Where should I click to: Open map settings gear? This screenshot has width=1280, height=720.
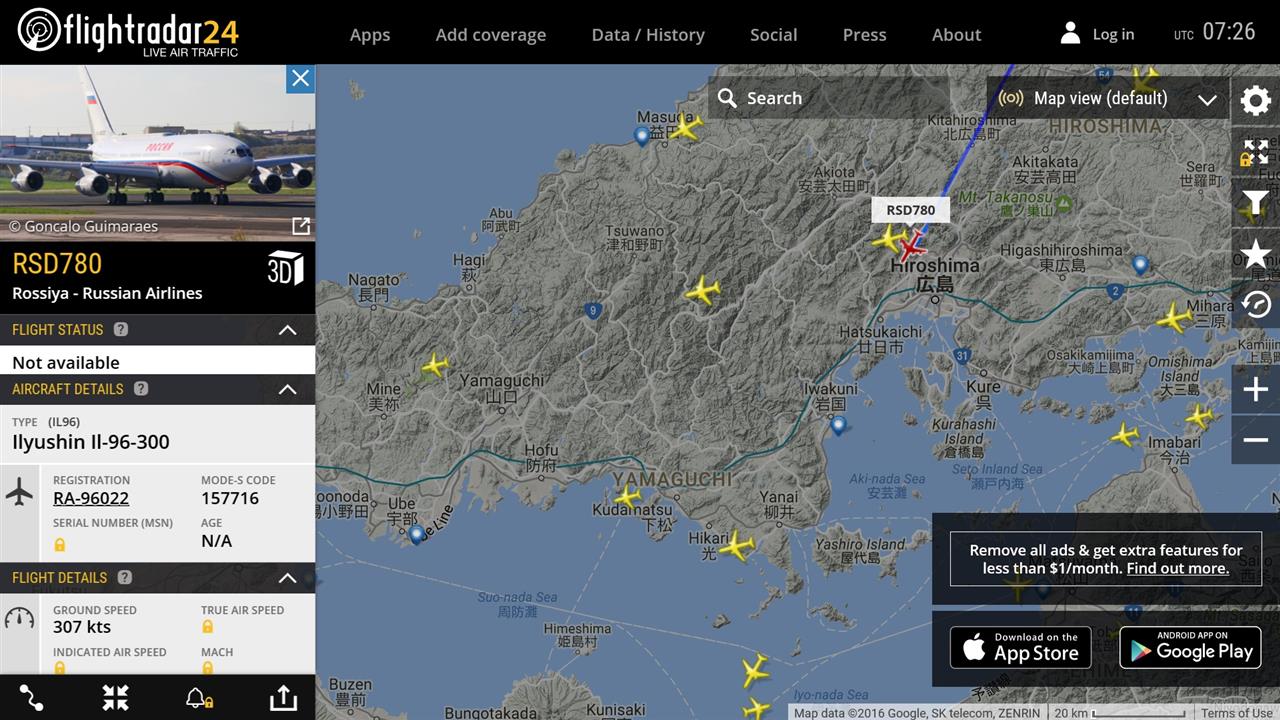click(x=1256, y=100)
